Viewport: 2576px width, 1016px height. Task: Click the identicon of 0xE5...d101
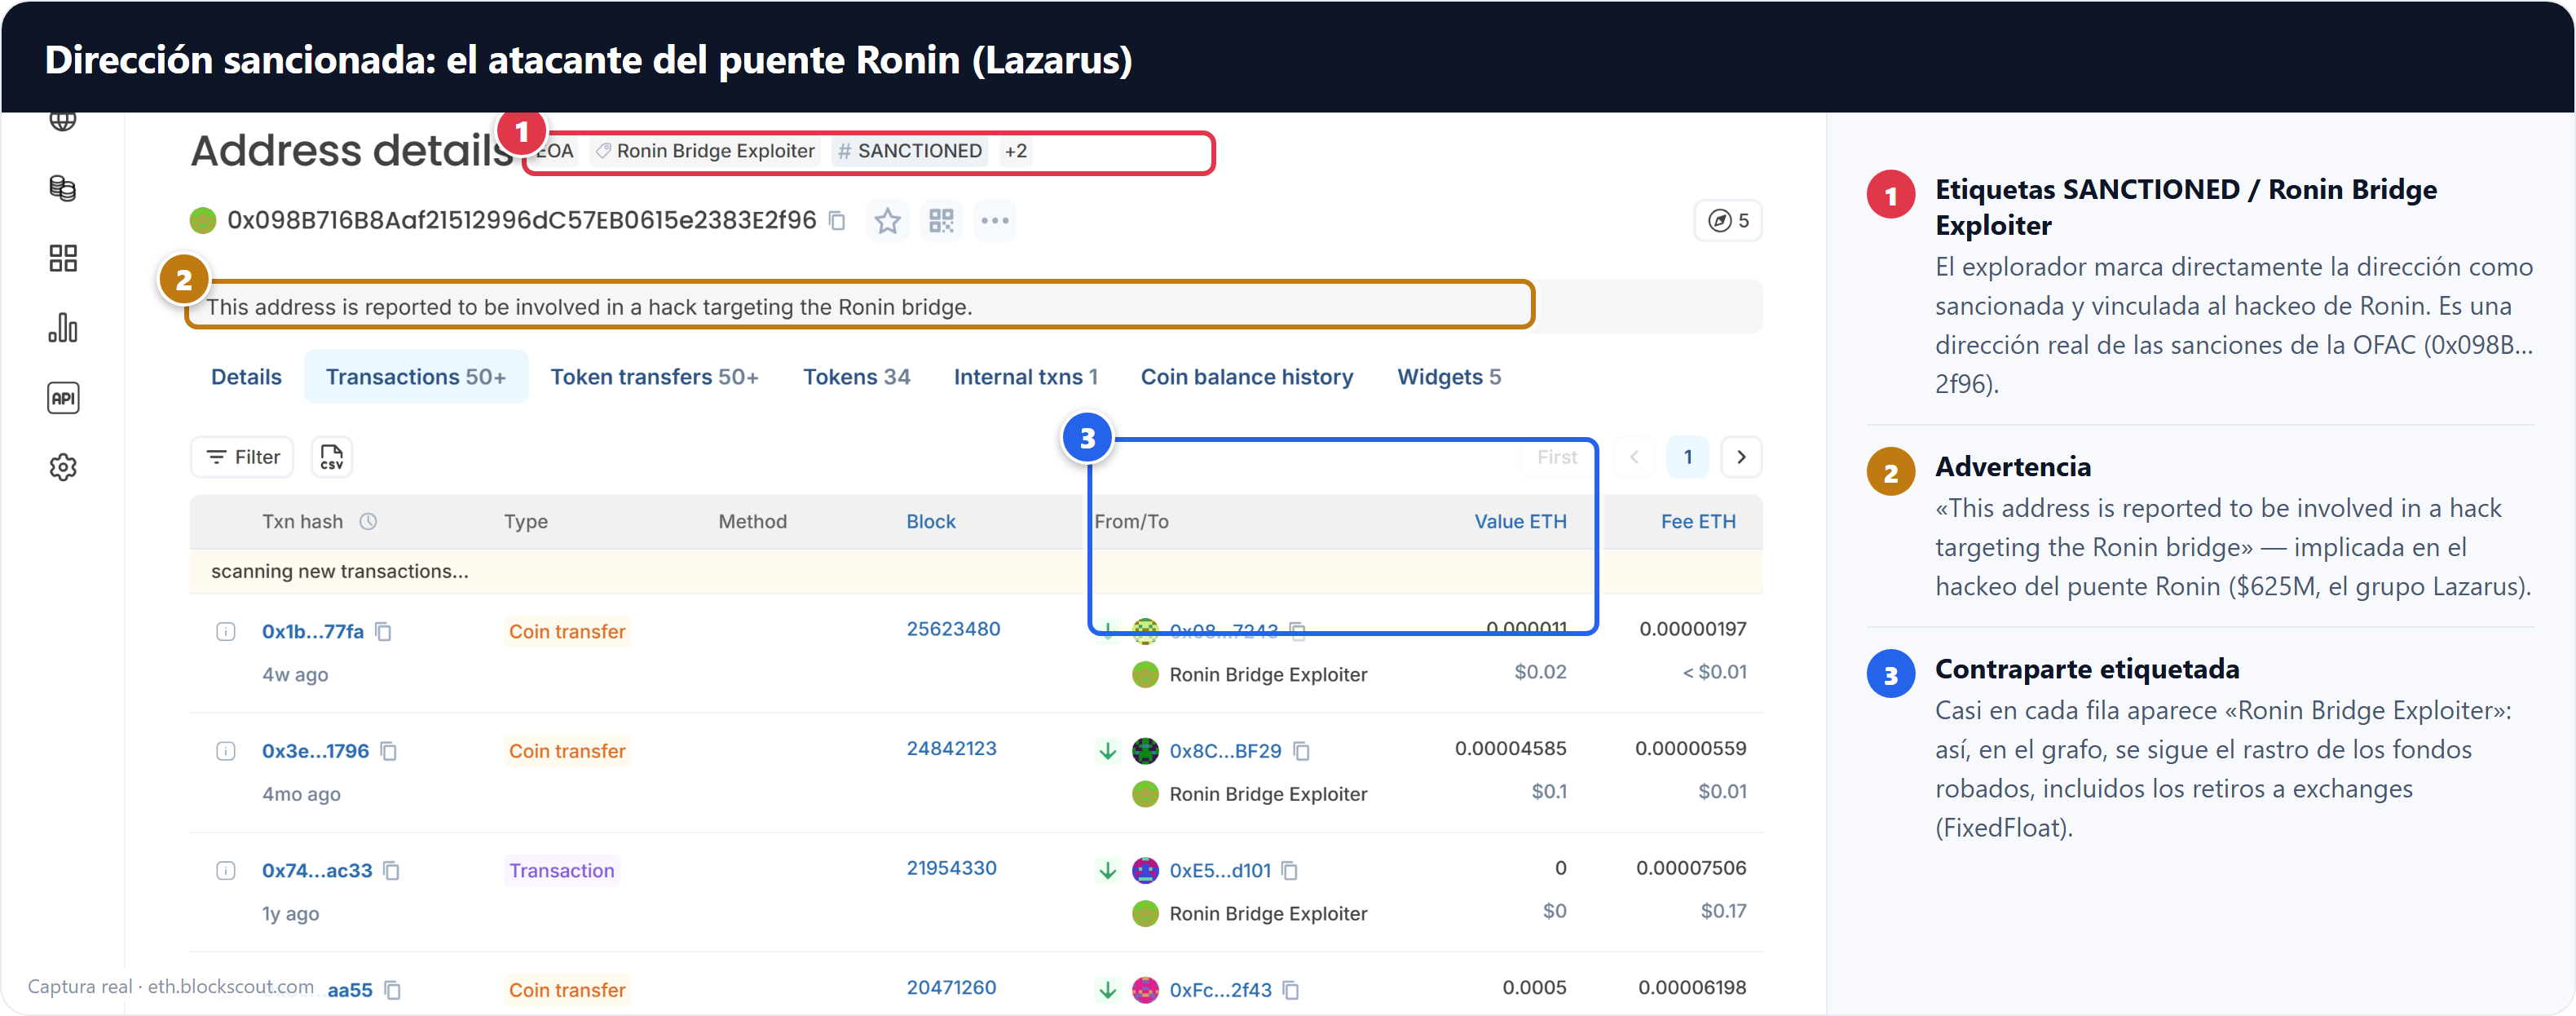(1145, 870)
